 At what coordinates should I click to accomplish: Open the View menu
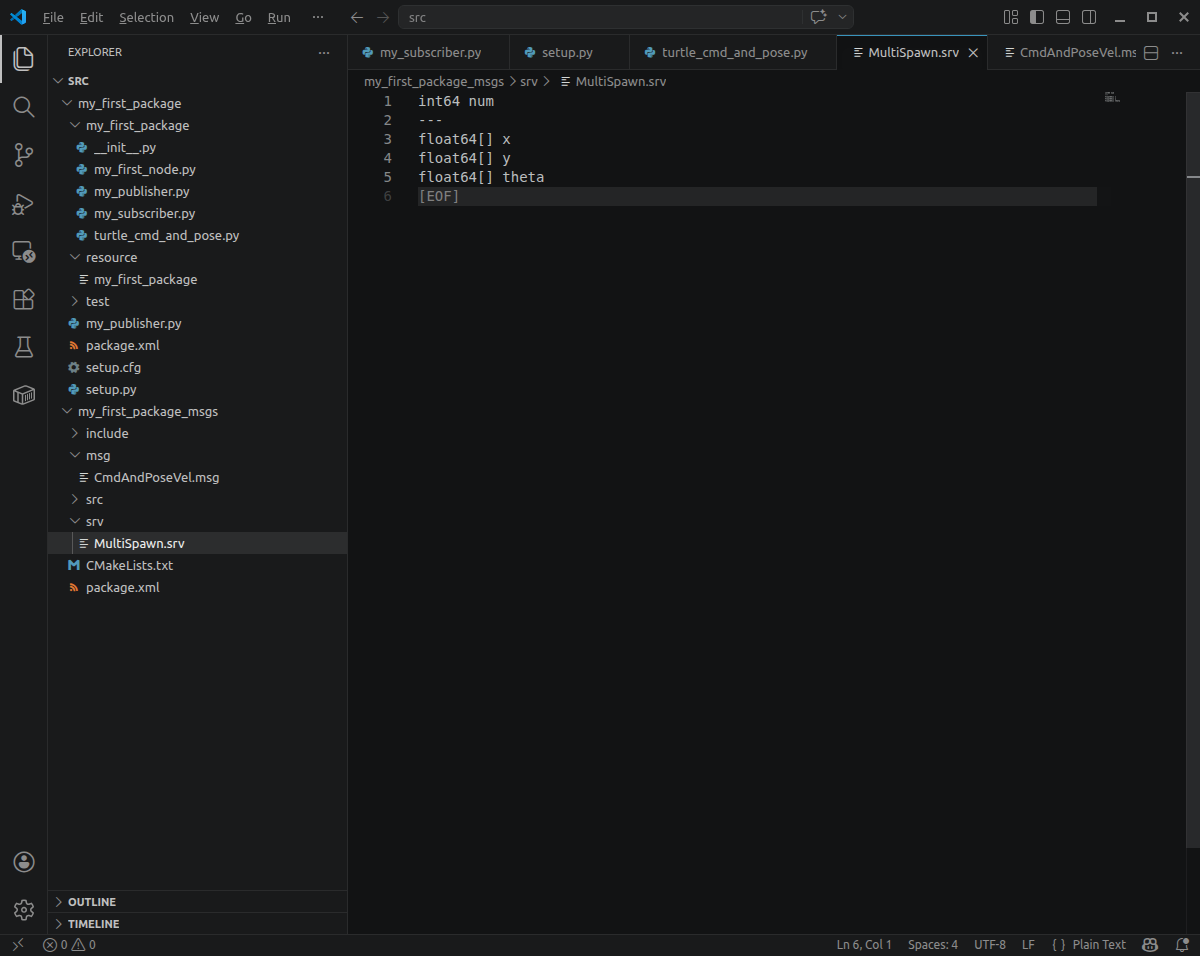pos(204,17)
